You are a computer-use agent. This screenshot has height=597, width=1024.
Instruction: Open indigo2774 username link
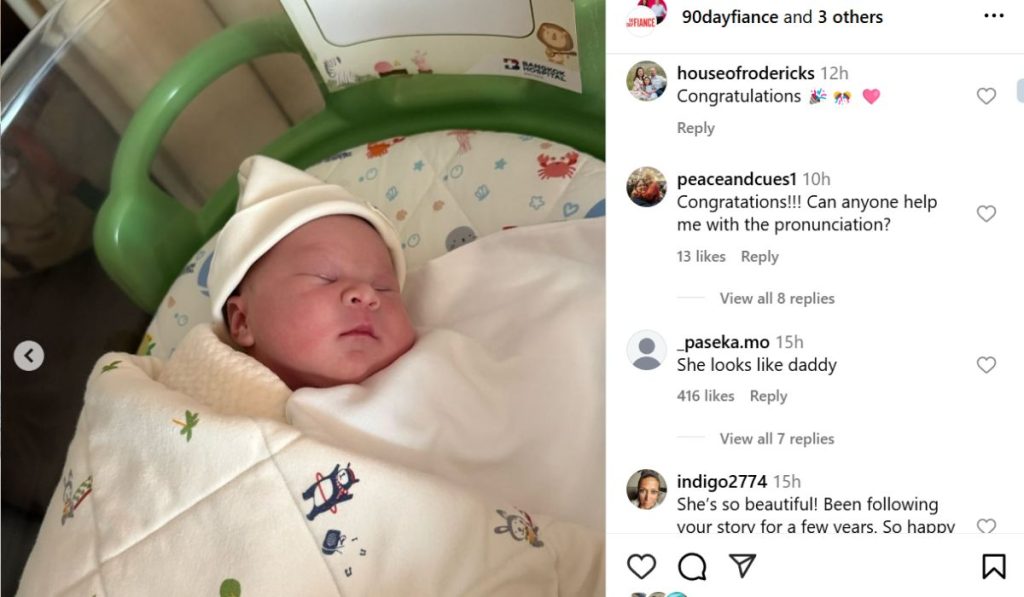click(x=722, y=481)
